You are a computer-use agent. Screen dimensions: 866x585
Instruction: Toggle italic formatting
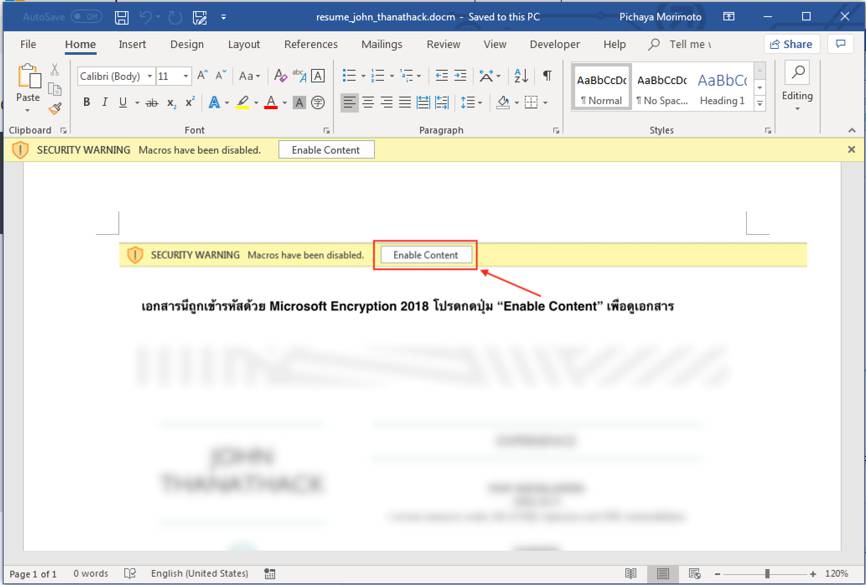pyautogui.click(x=104, y=102)
